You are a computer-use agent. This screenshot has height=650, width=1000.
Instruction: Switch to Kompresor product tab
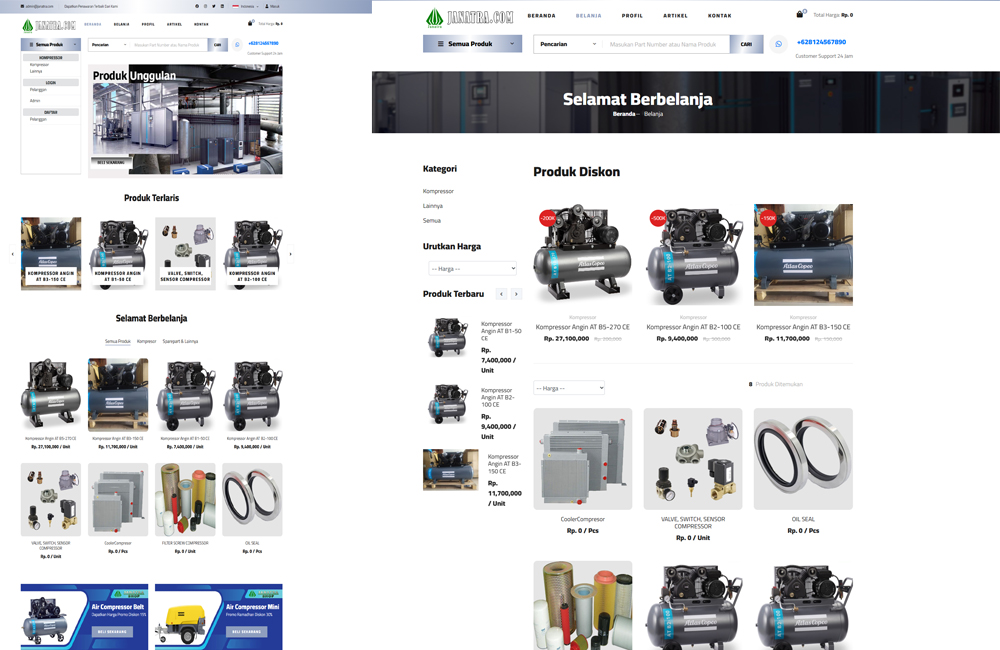(146, 341)
